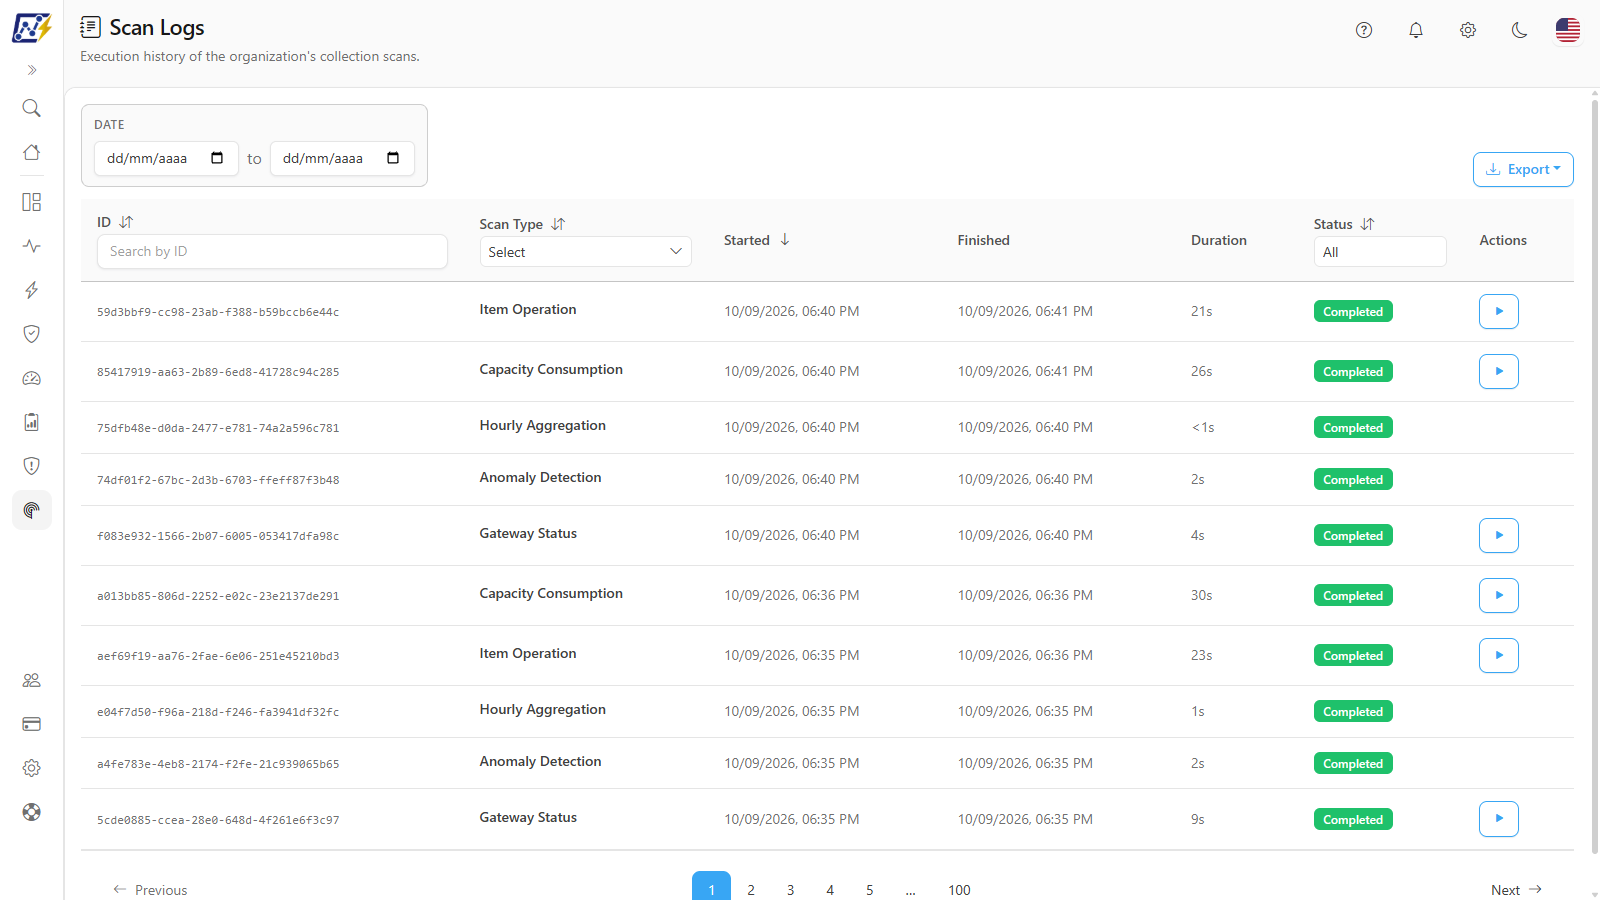The width and height of the screenshot is (1600, 900).
Task: Open help question mark icon in header
Action: click(1364, 30)
